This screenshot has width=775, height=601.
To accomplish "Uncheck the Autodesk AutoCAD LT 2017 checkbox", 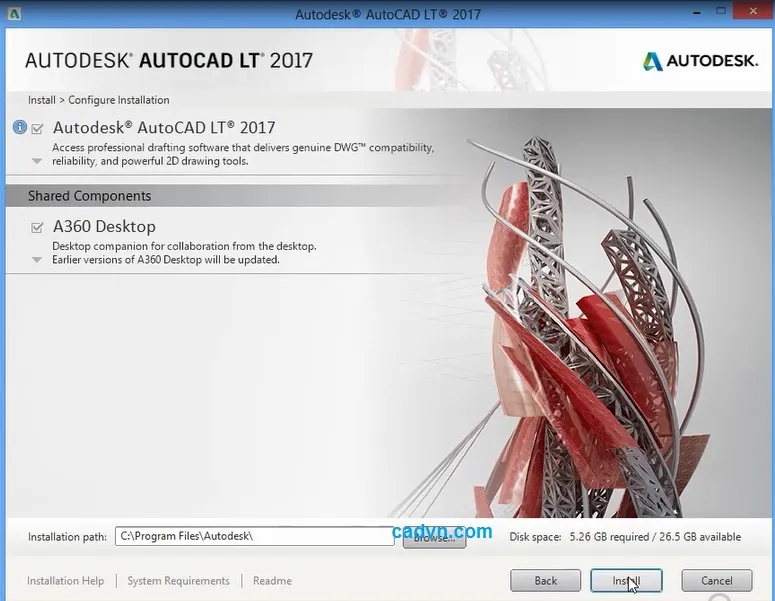I will pyautogui.click(x=37, y=129).
